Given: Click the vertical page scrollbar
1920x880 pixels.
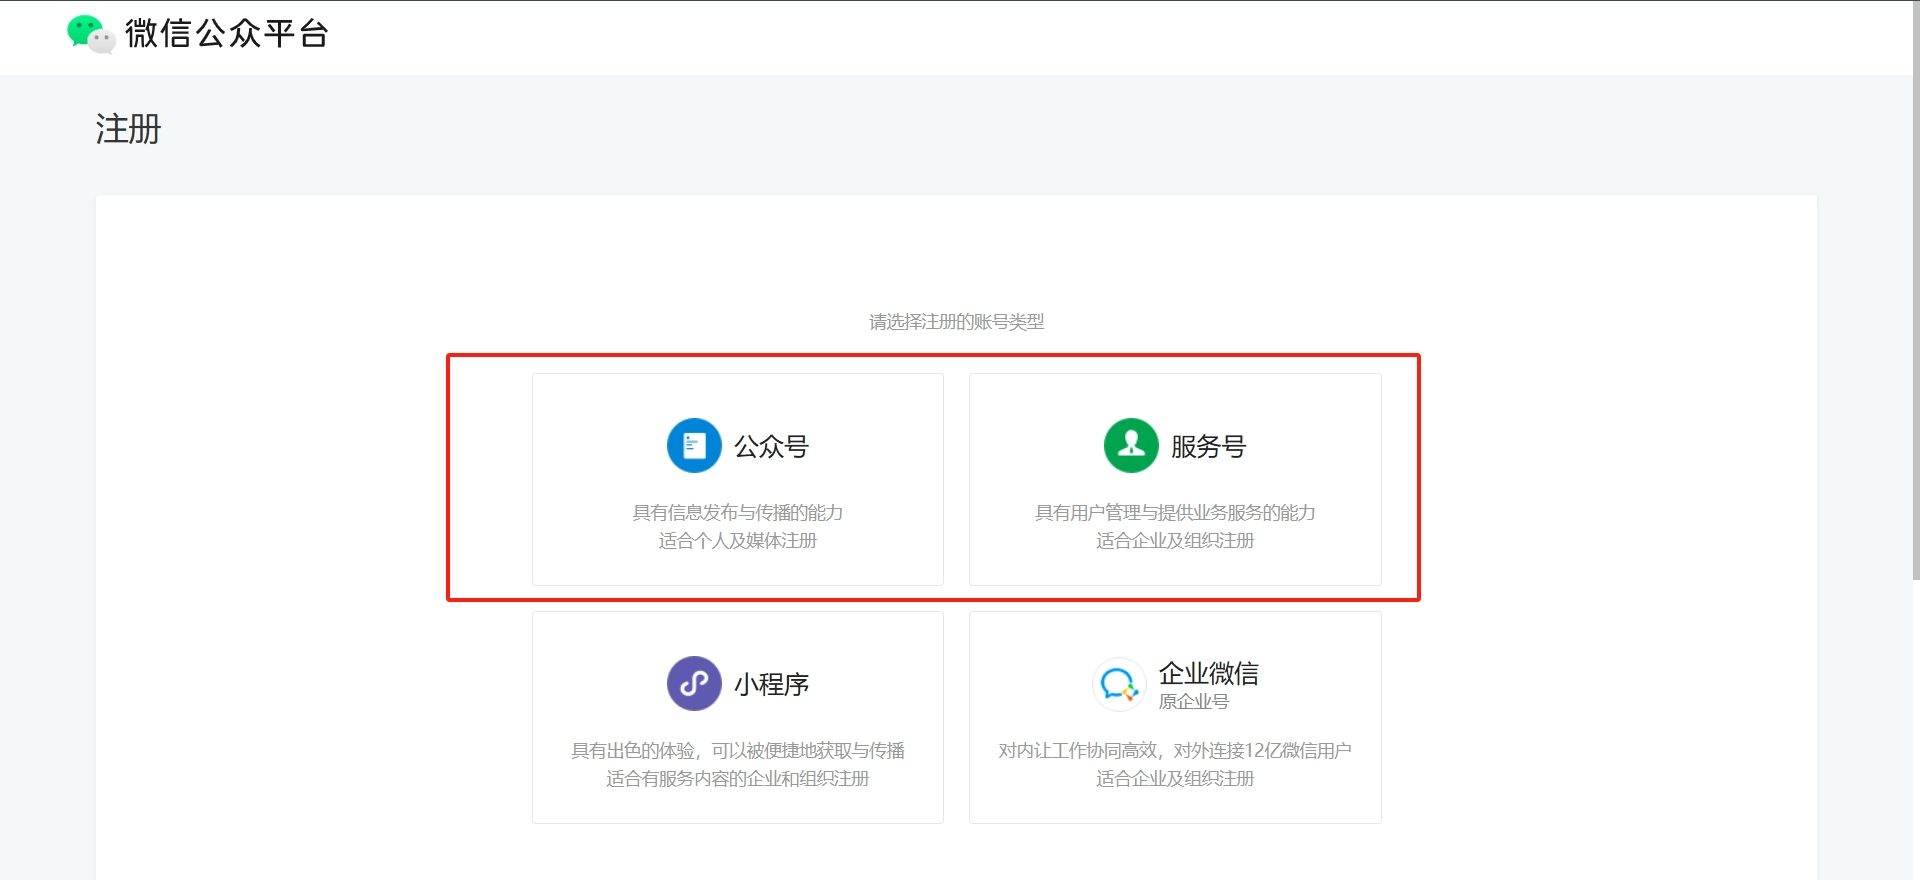Looking at the screenshot, I should point(1915,290).
